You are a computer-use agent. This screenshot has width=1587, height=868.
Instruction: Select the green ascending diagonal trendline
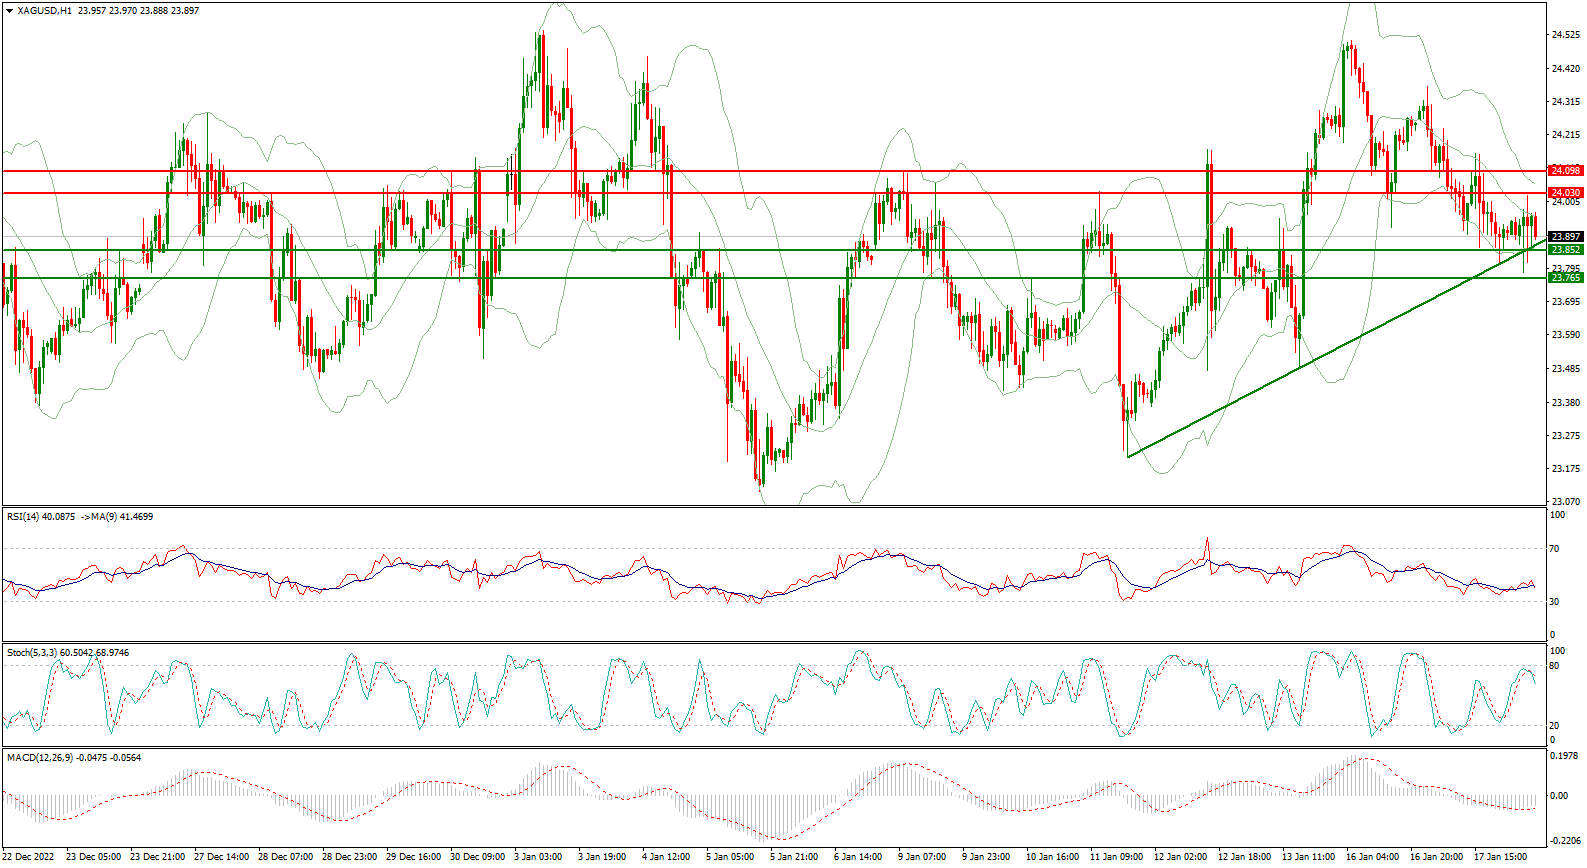point(1337,349)
